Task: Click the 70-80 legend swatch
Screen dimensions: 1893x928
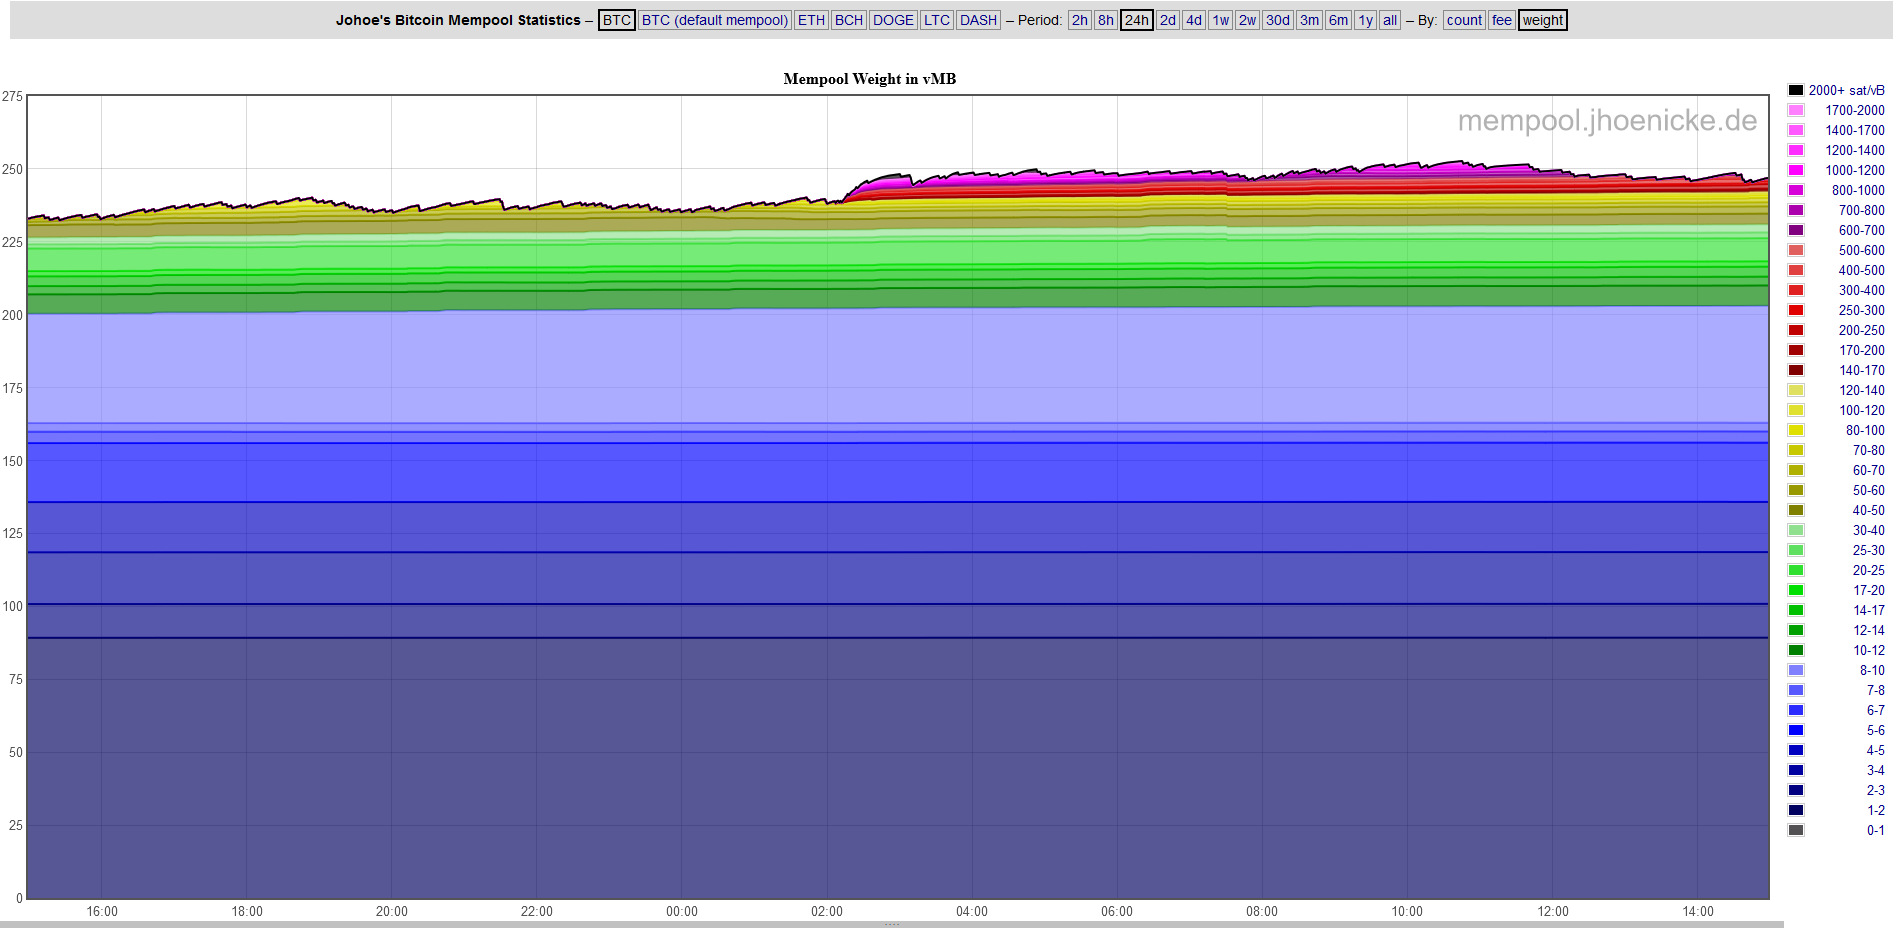Action: [x=1796, y=450]
